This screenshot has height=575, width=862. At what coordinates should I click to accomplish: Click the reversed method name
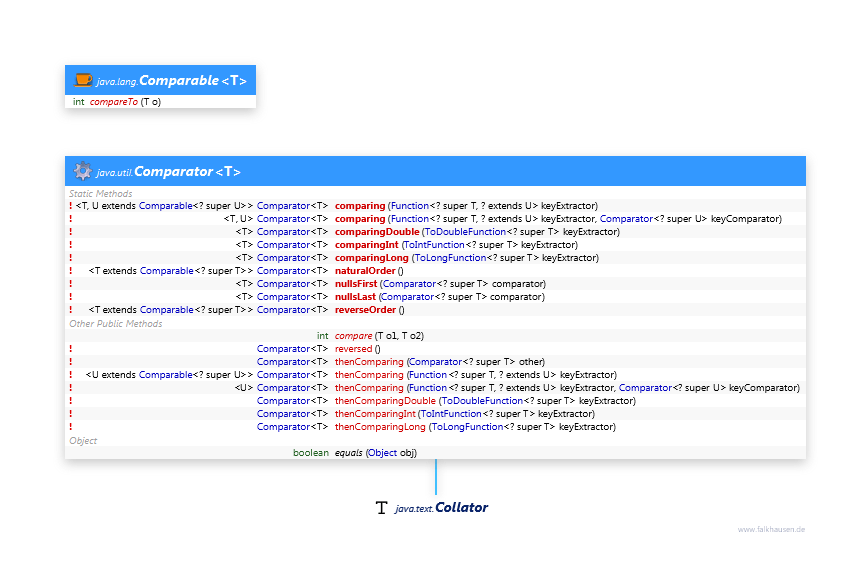tap(353, 349)
